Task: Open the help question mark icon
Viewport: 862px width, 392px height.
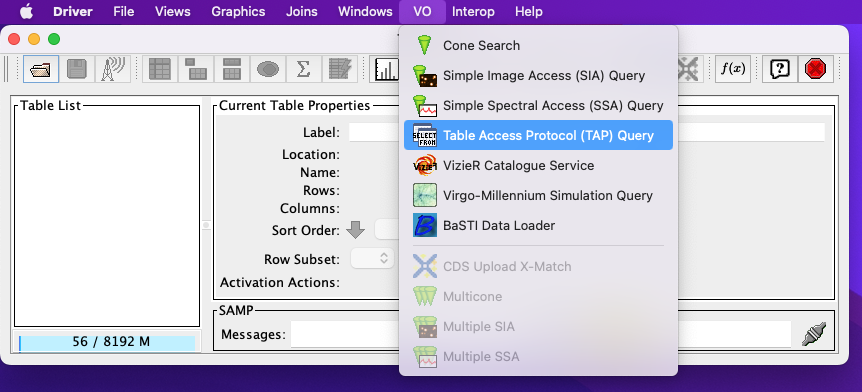Action: click(780, 69)
